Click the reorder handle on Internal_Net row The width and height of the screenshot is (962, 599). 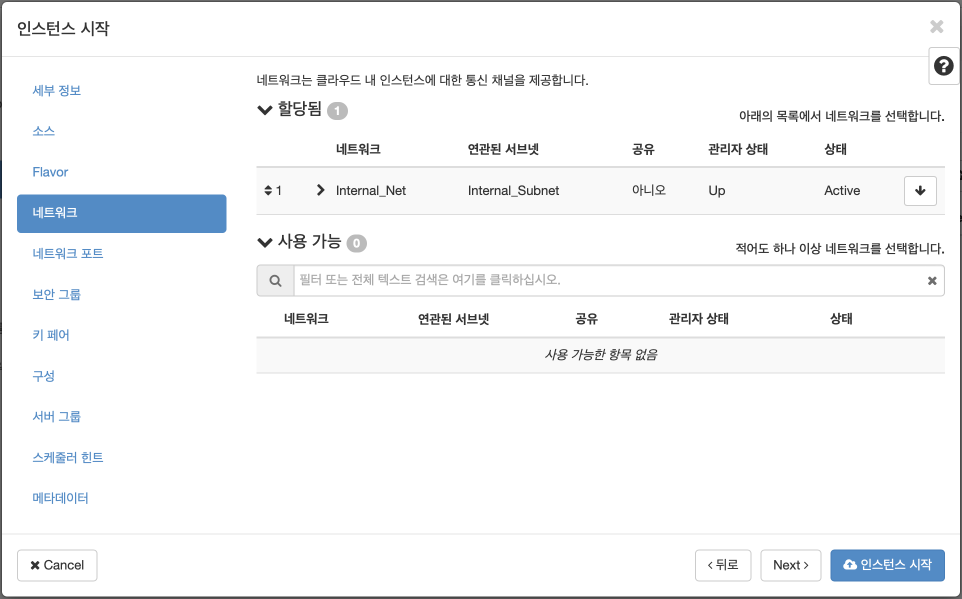pos(268,190)
